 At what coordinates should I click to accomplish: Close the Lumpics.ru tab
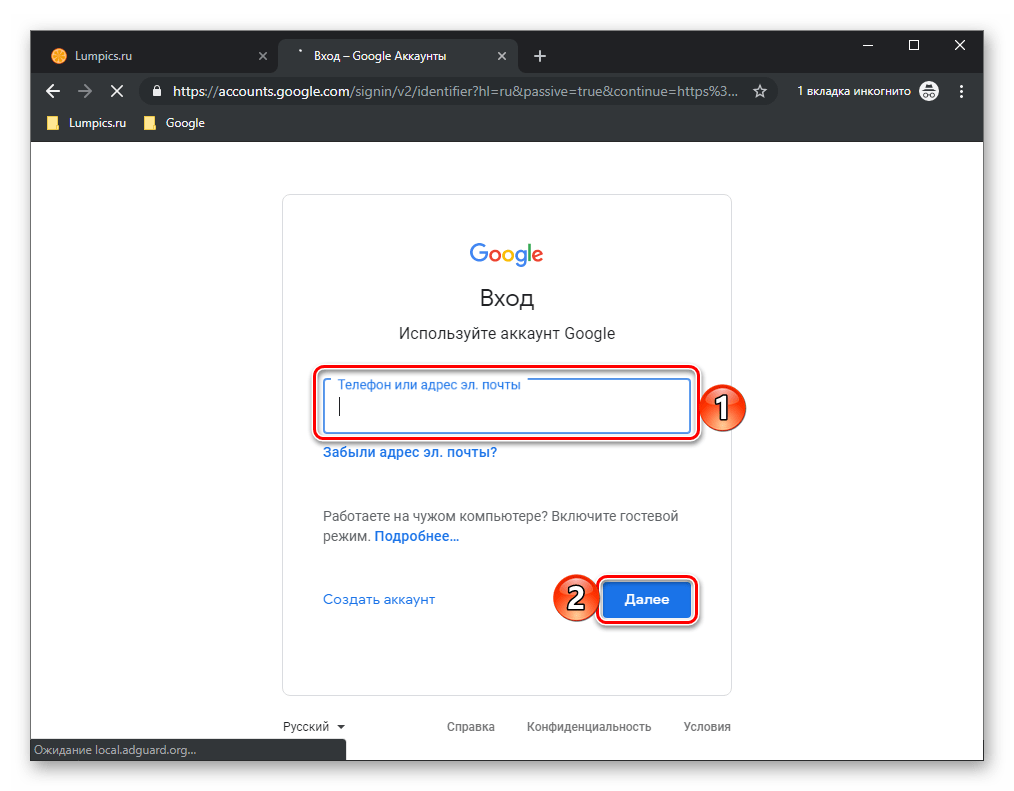tap(263, 56)
